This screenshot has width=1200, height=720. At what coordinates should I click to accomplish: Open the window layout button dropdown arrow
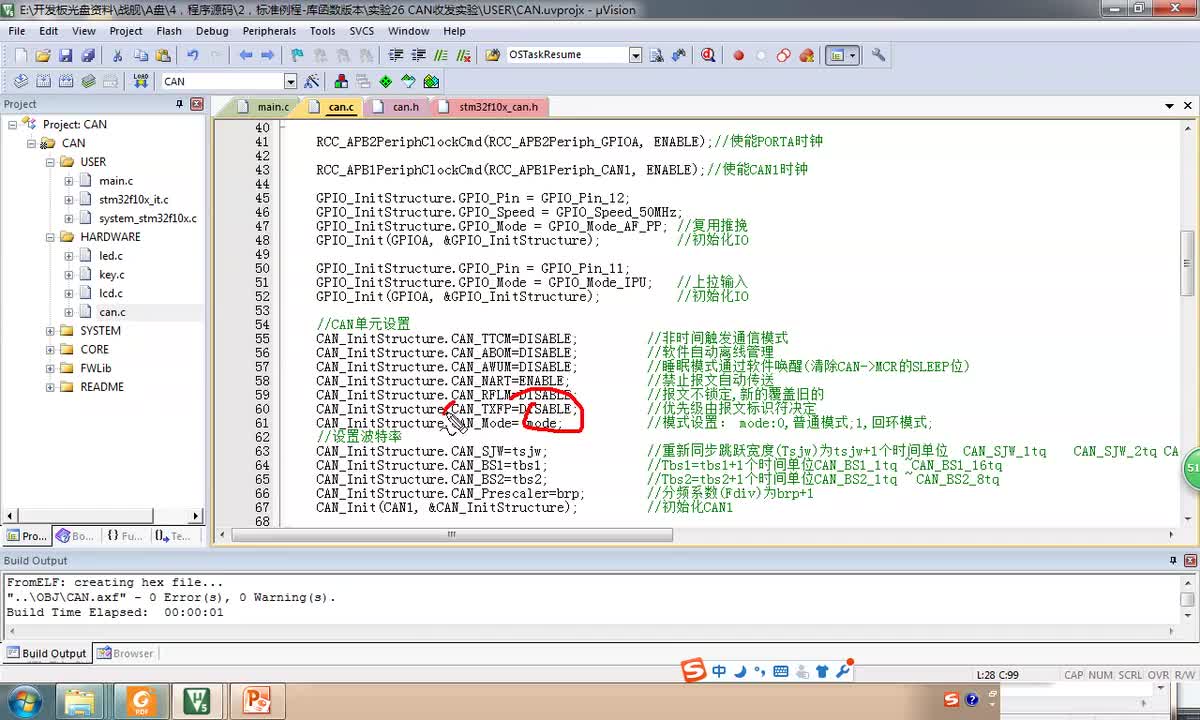tap(853, 55)
